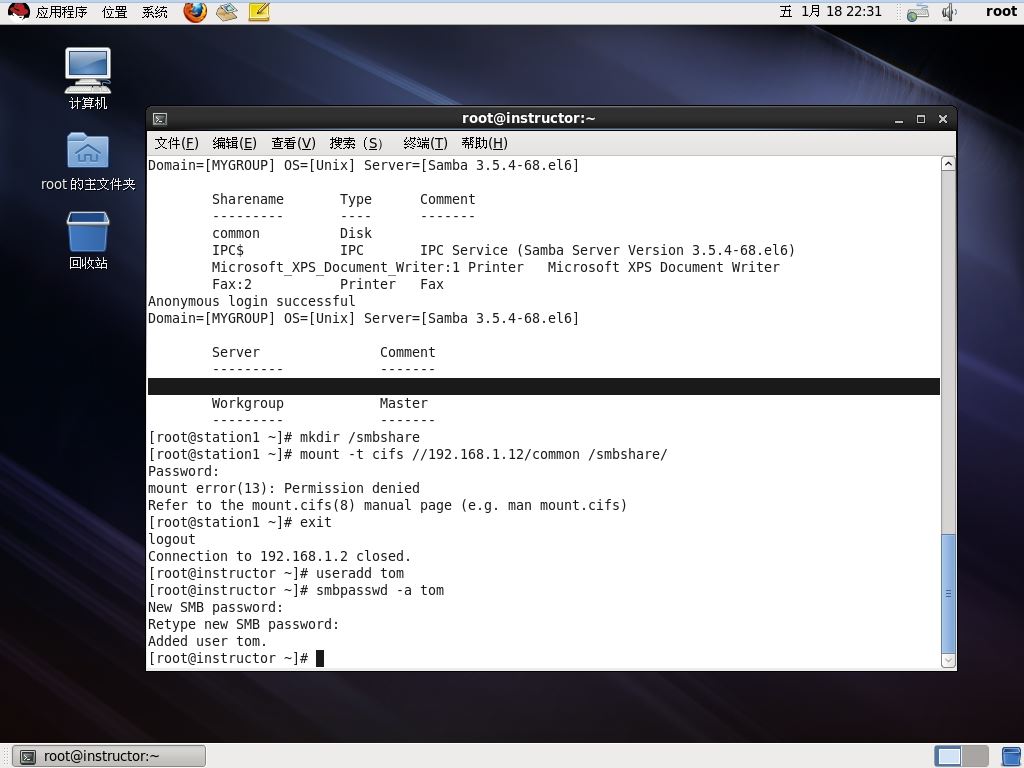
Task: Click the final prompt with the cursor
Action: (x=236, y=658)
